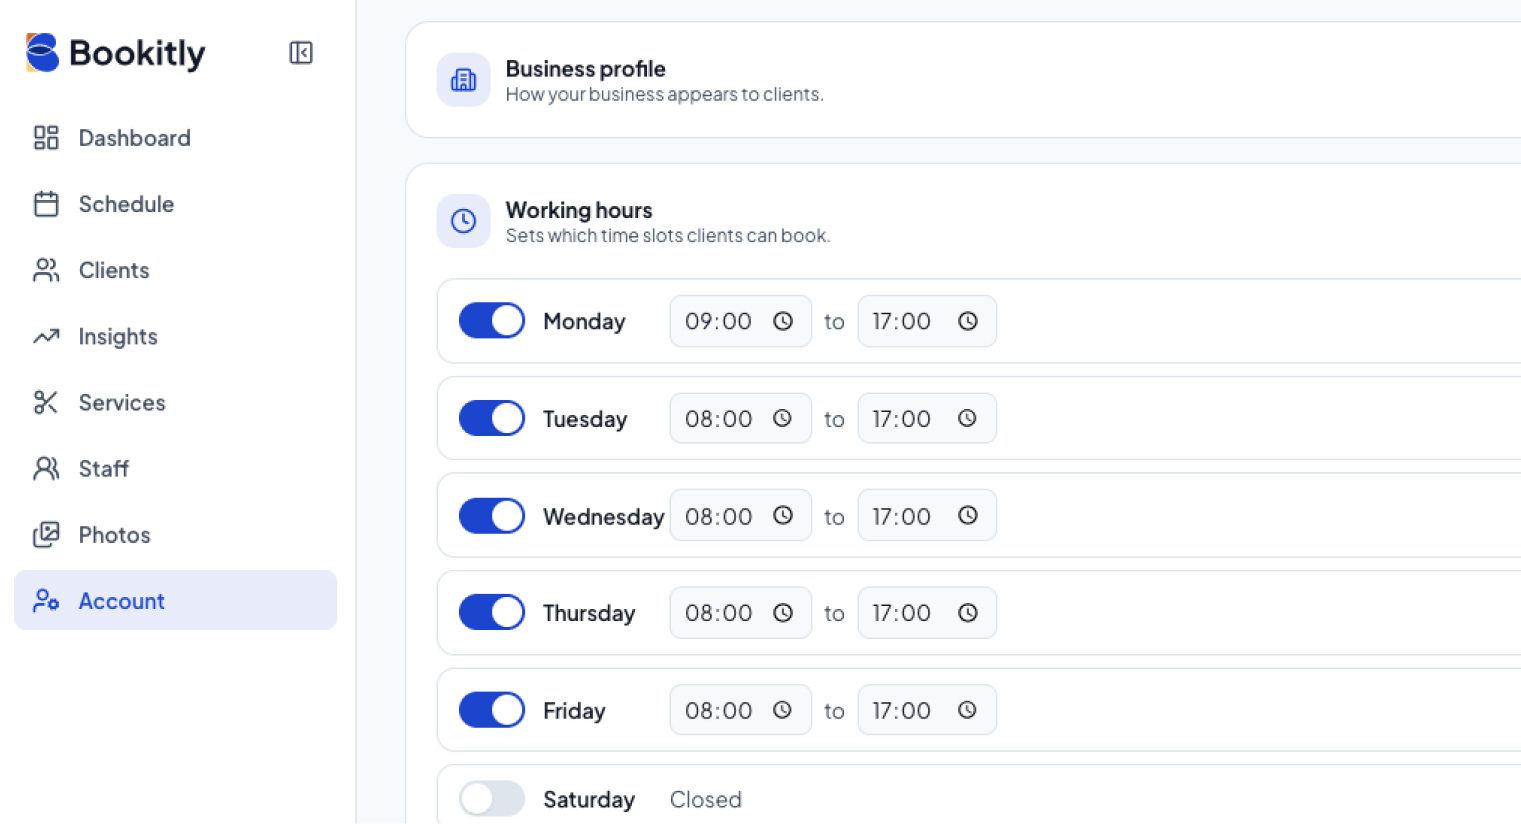Open clock picker for Friday start time

pos(783,710)
